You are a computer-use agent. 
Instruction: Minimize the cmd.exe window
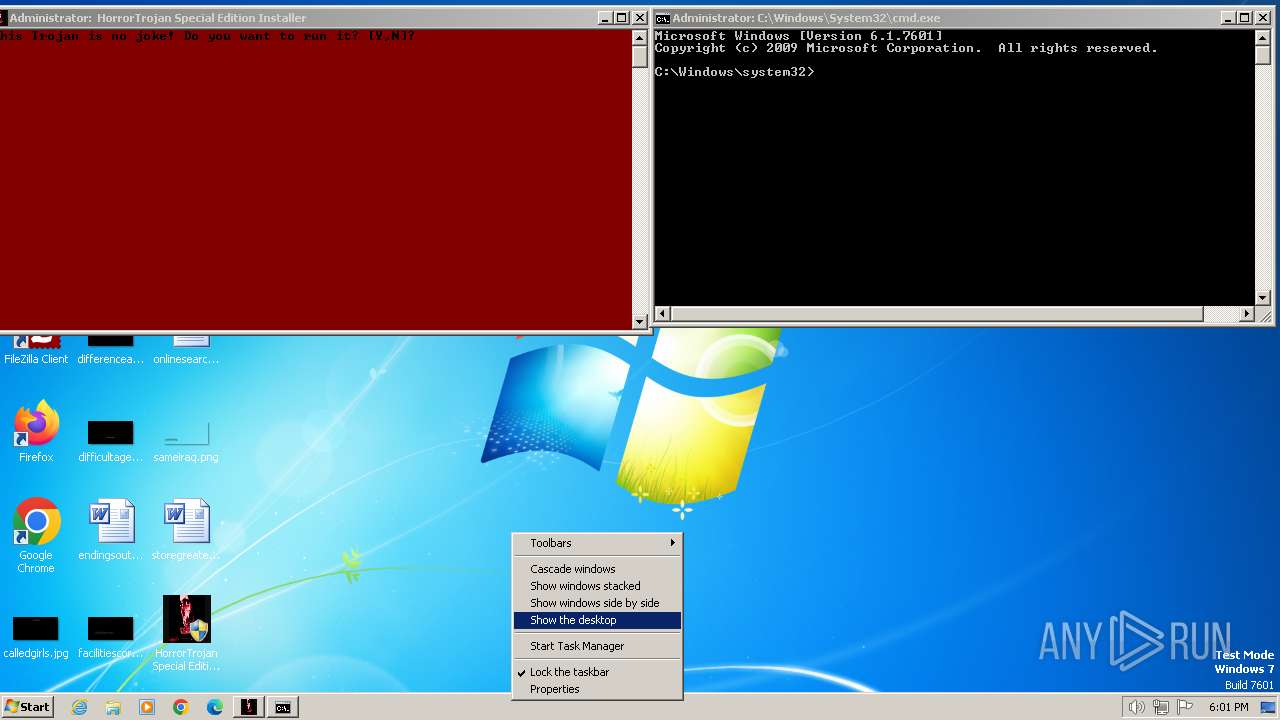(x=1228, y=18)
